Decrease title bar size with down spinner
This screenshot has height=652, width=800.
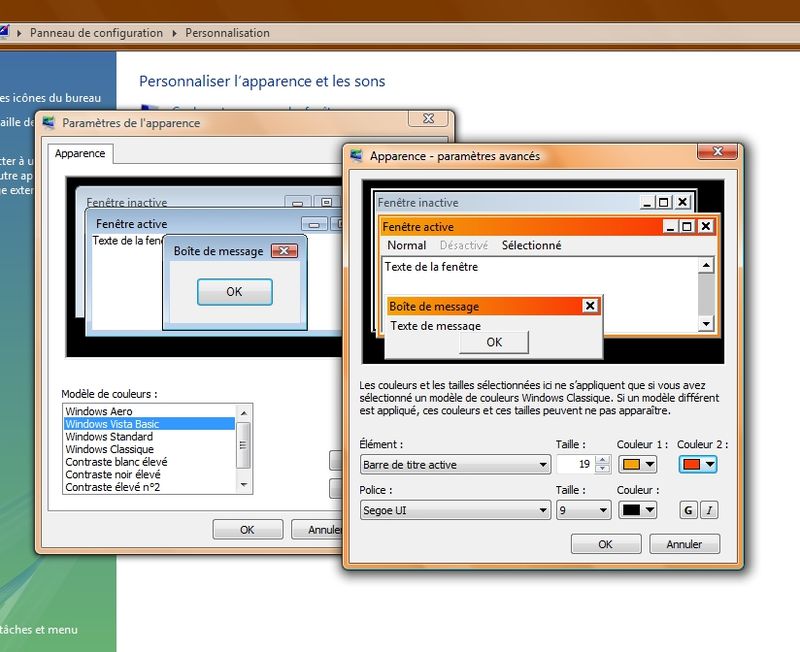(603, 468)
